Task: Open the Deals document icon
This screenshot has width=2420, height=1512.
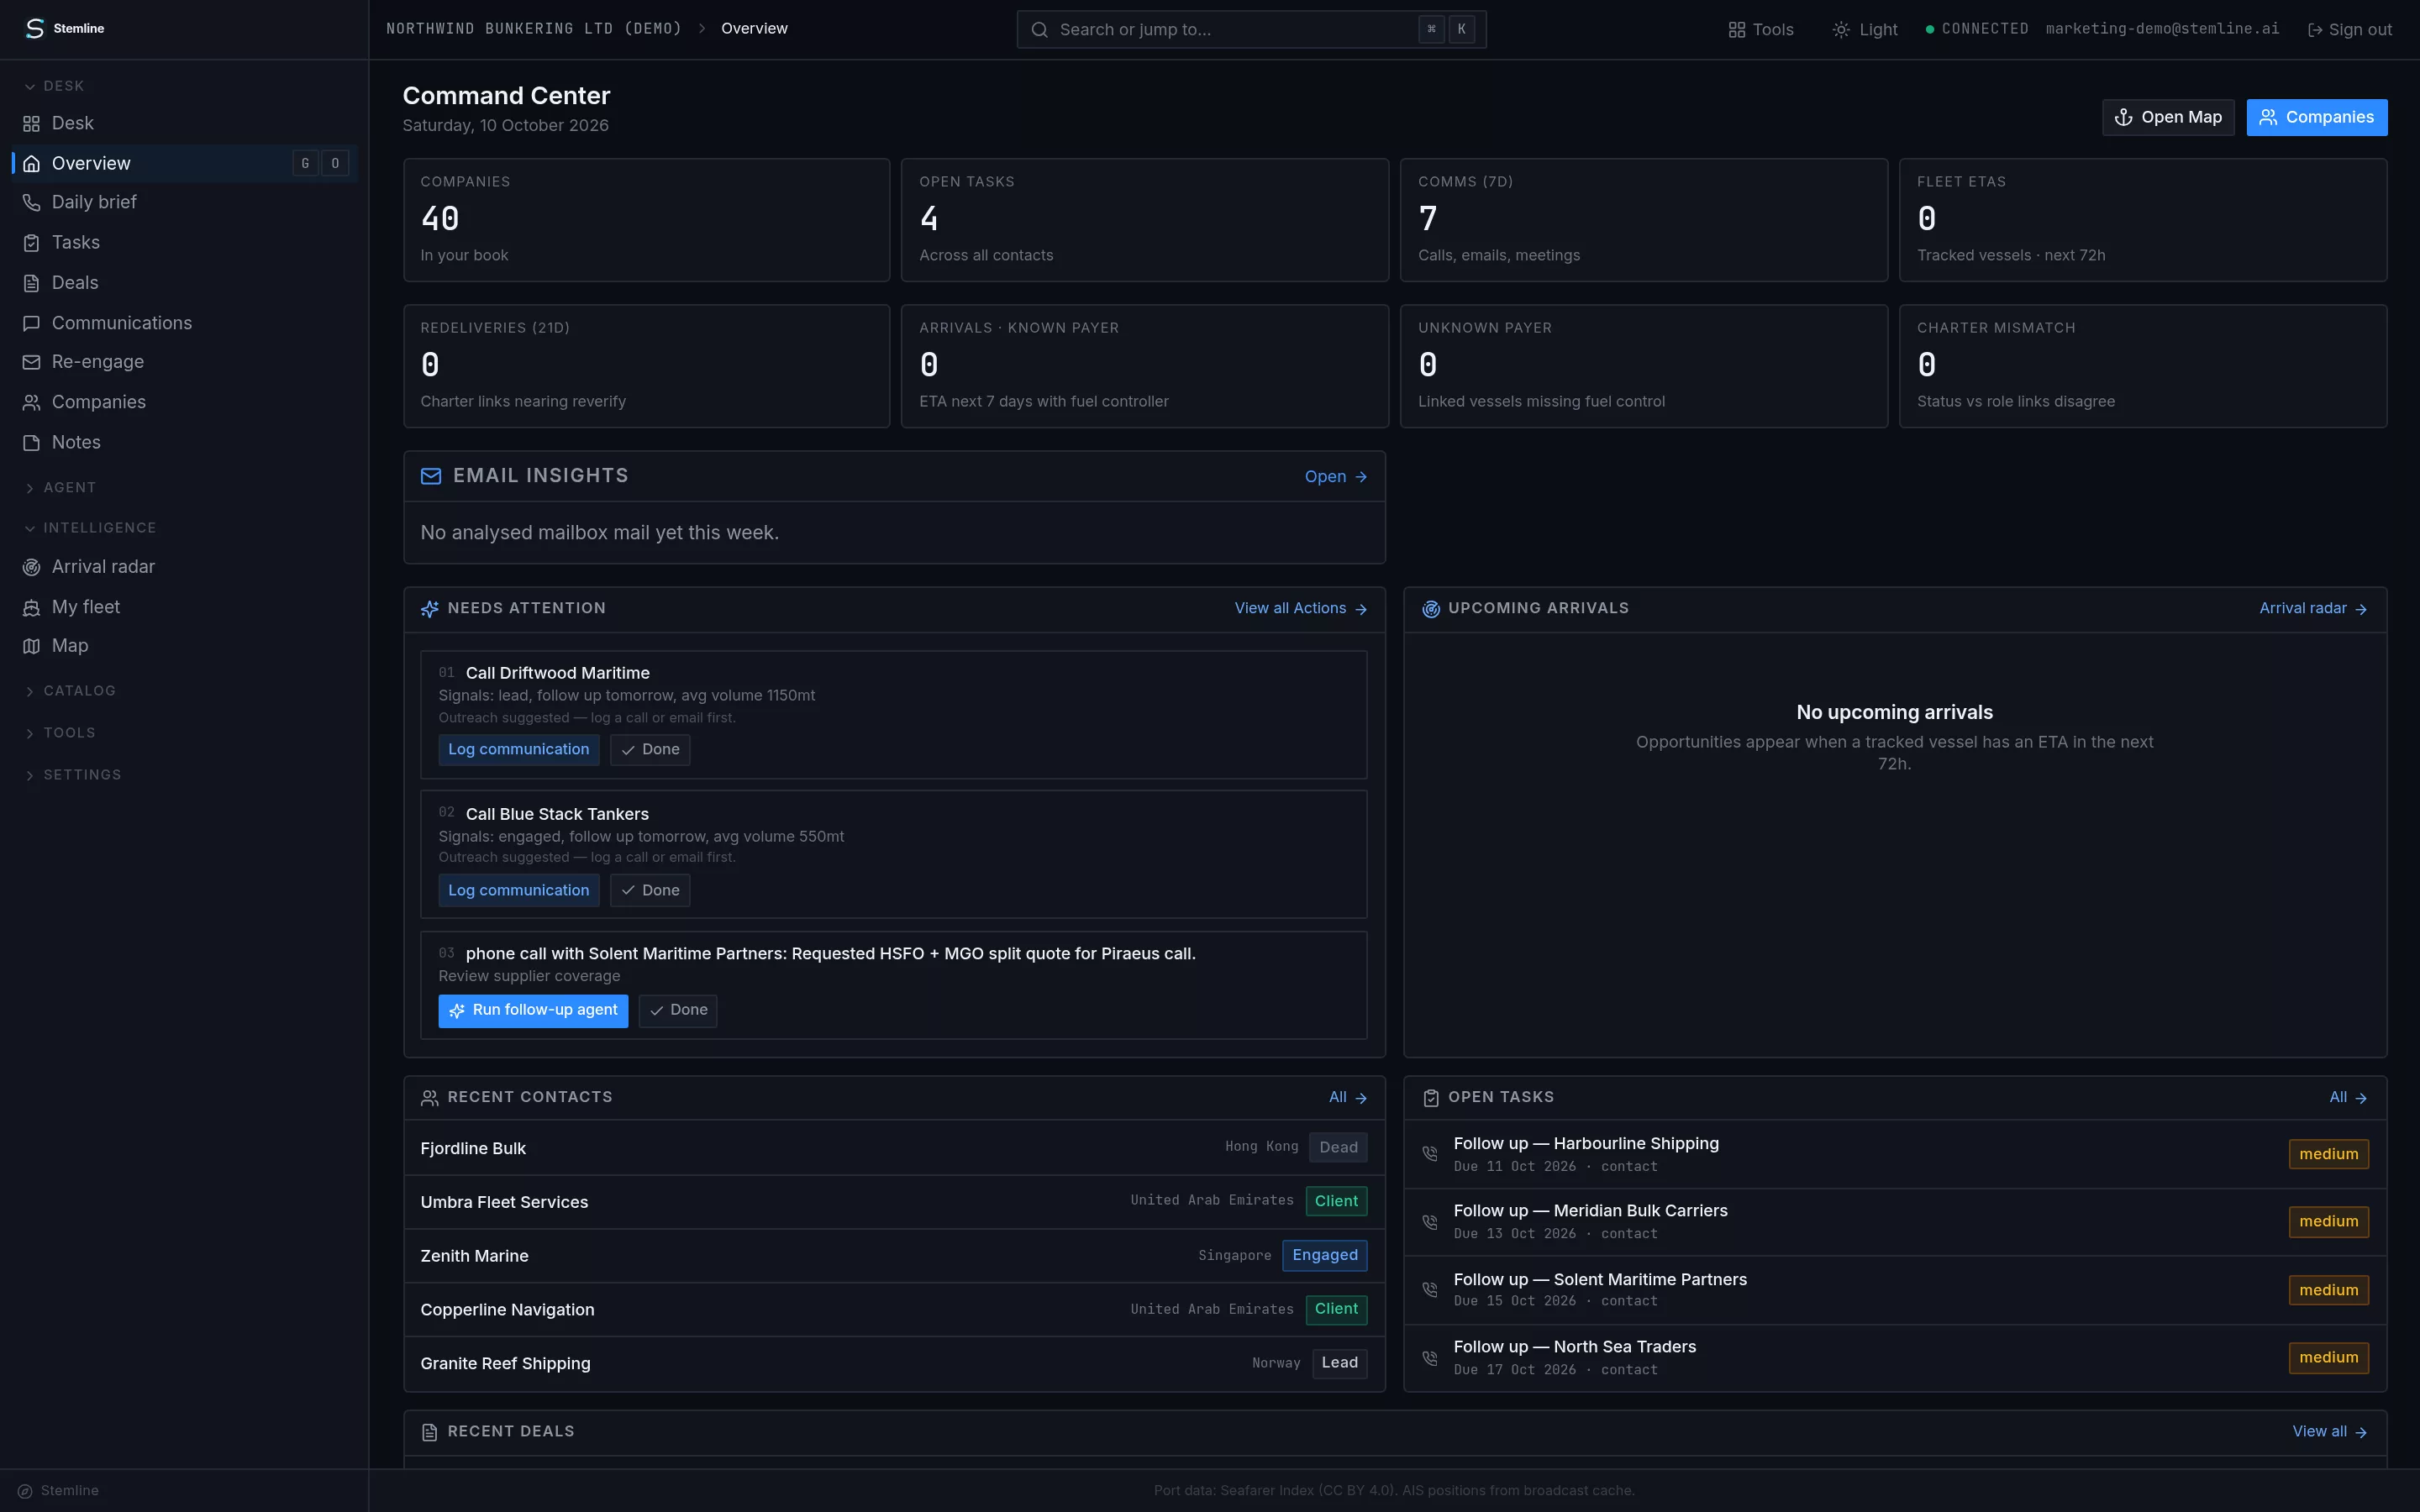Action: tap(31, 283)
